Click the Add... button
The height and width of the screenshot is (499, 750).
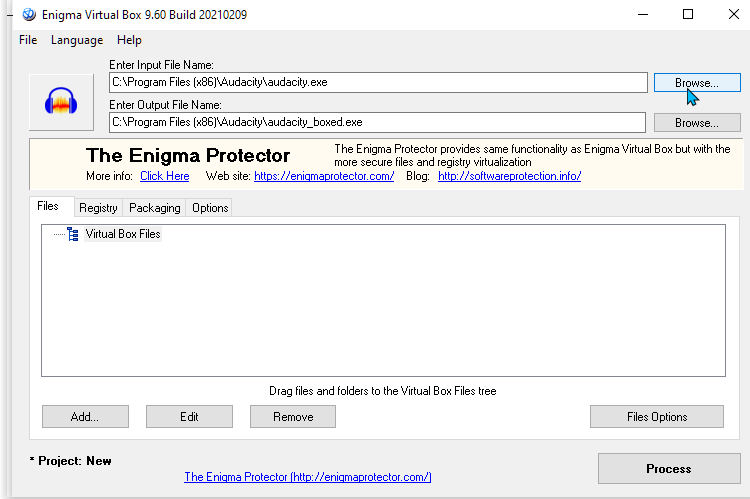[85, 417]
